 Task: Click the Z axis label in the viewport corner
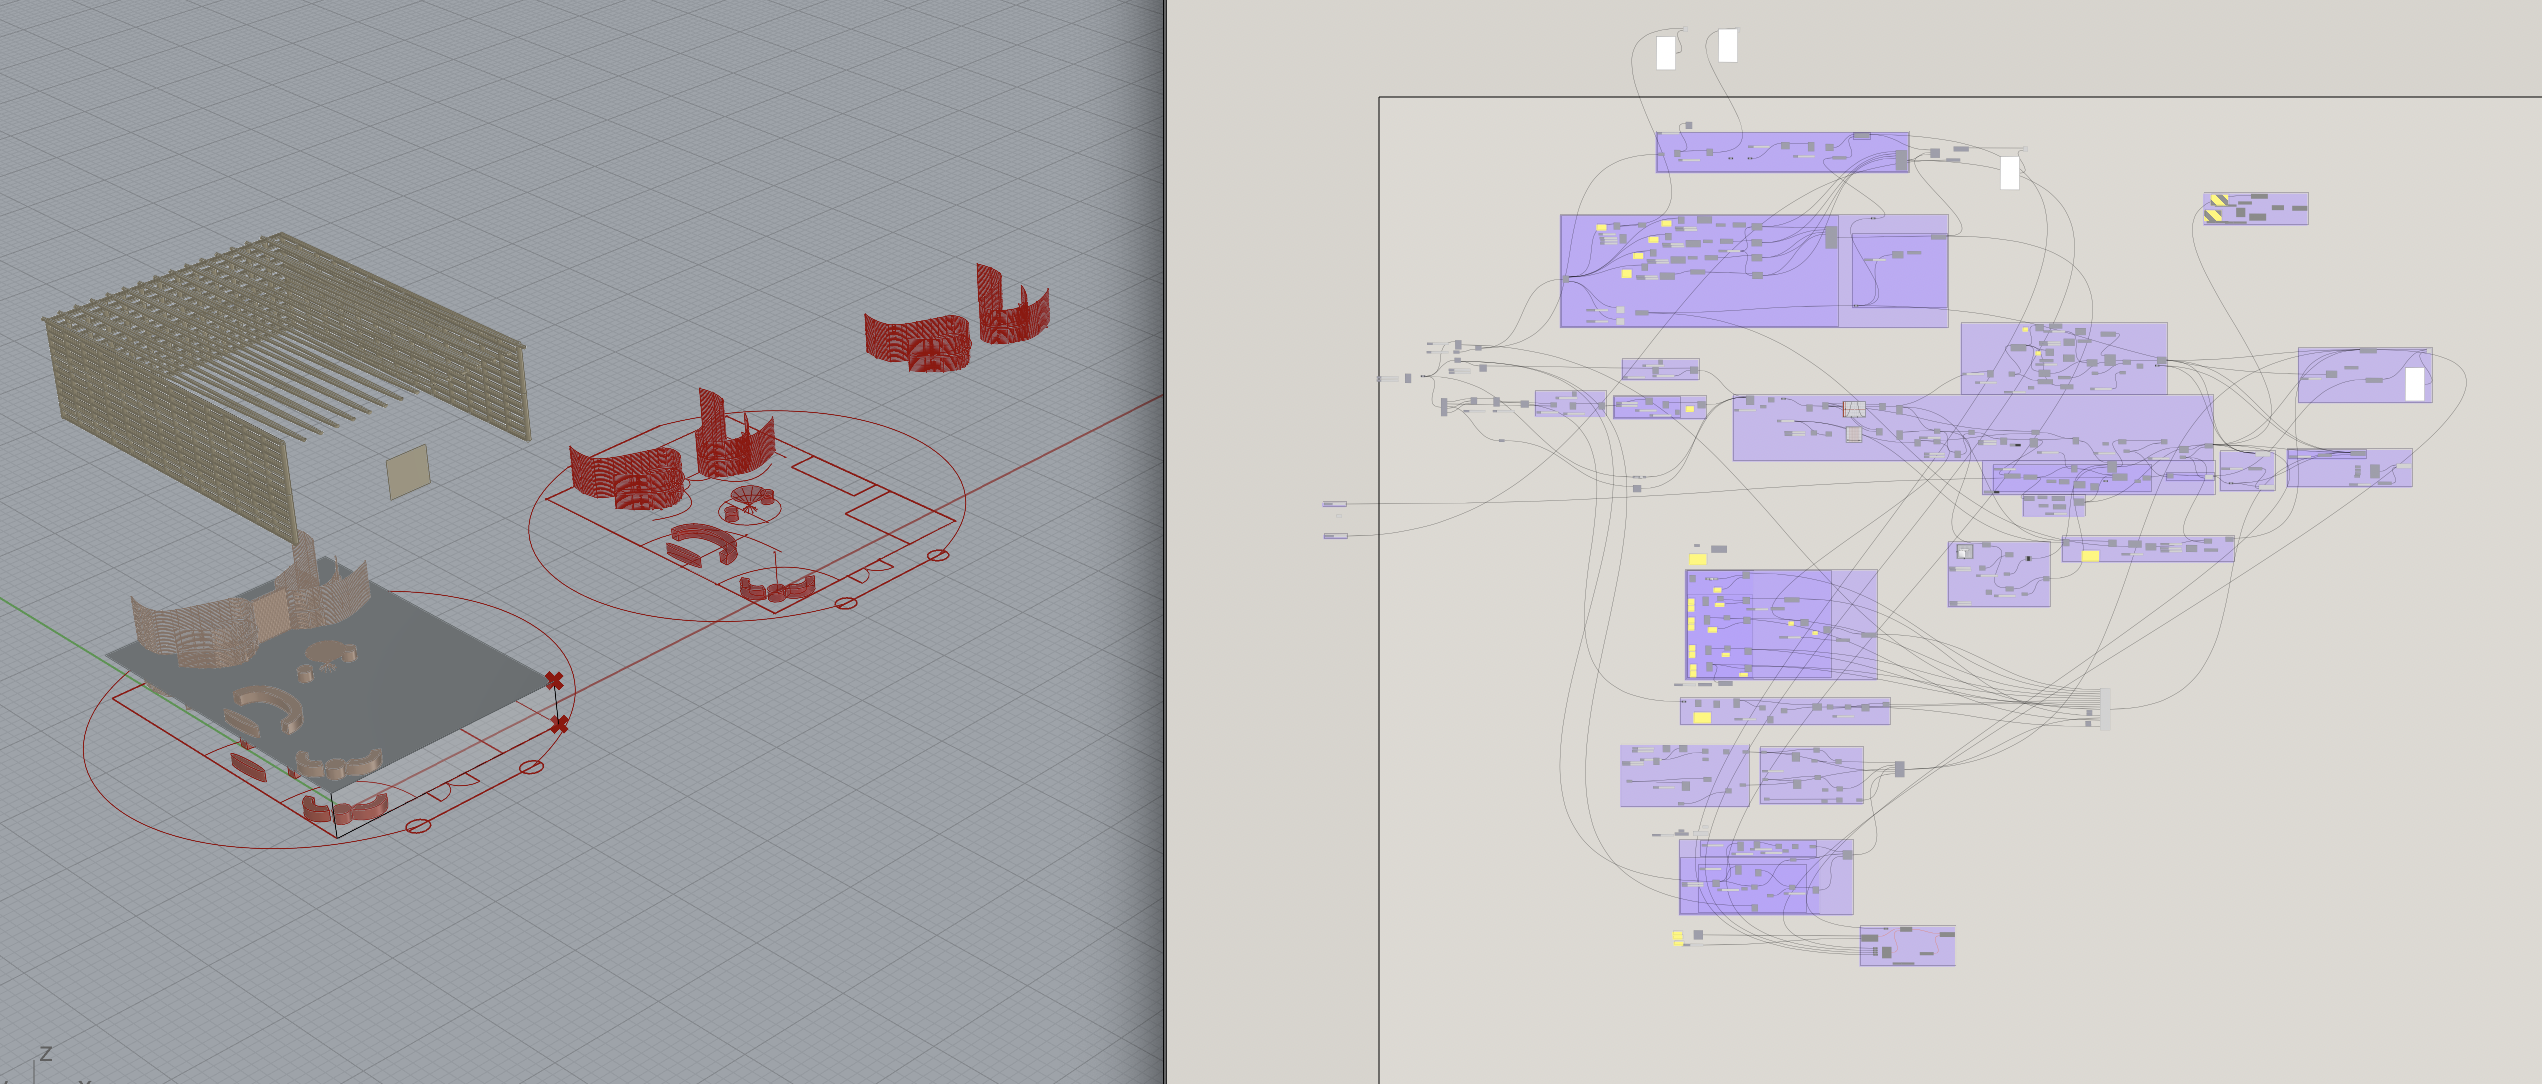pyautogui.click(x=45, y=1054)
